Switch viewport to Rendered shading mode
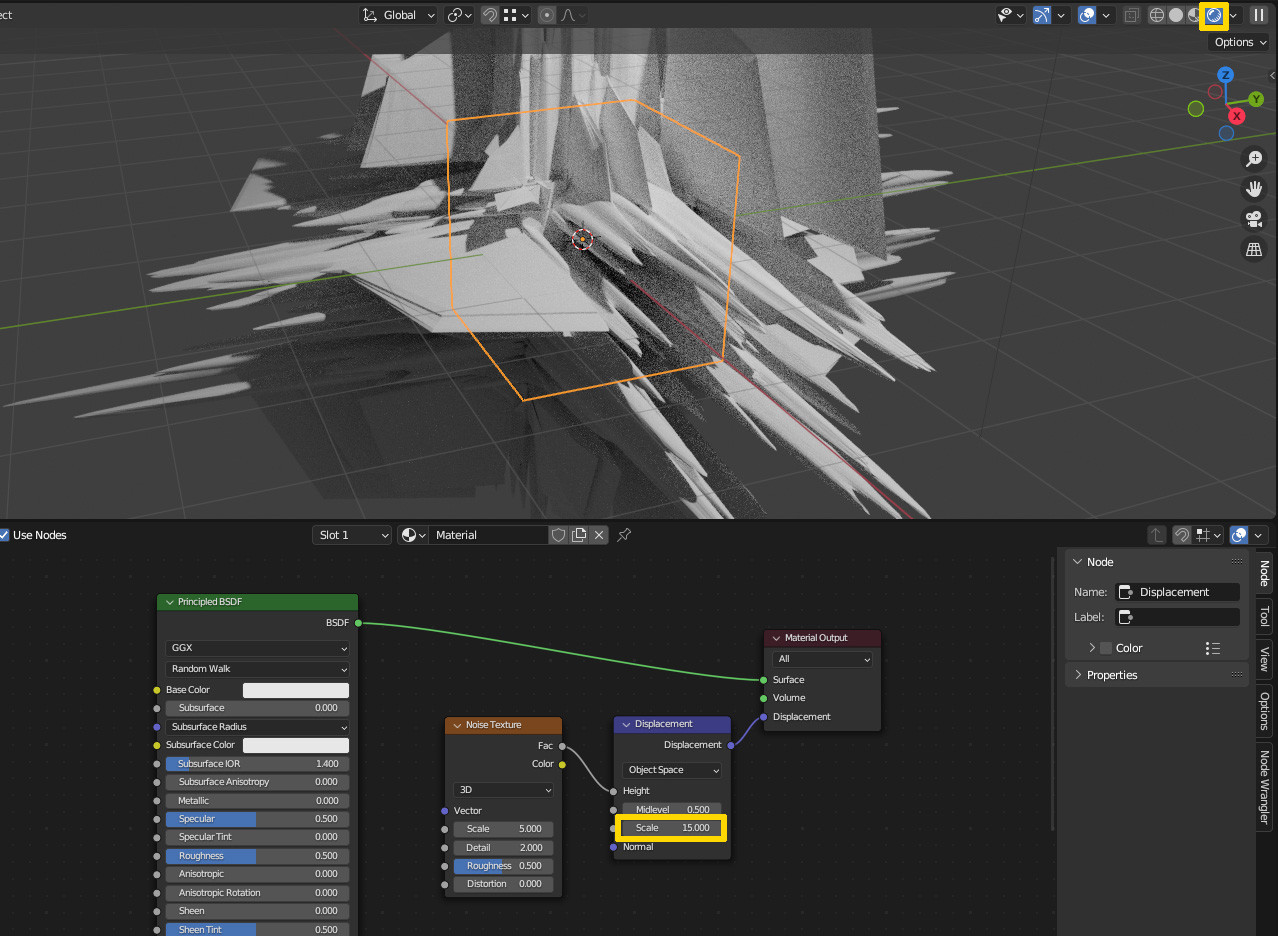Image resolution: width=1278 pixels, height=936 pixels. 1213,15
